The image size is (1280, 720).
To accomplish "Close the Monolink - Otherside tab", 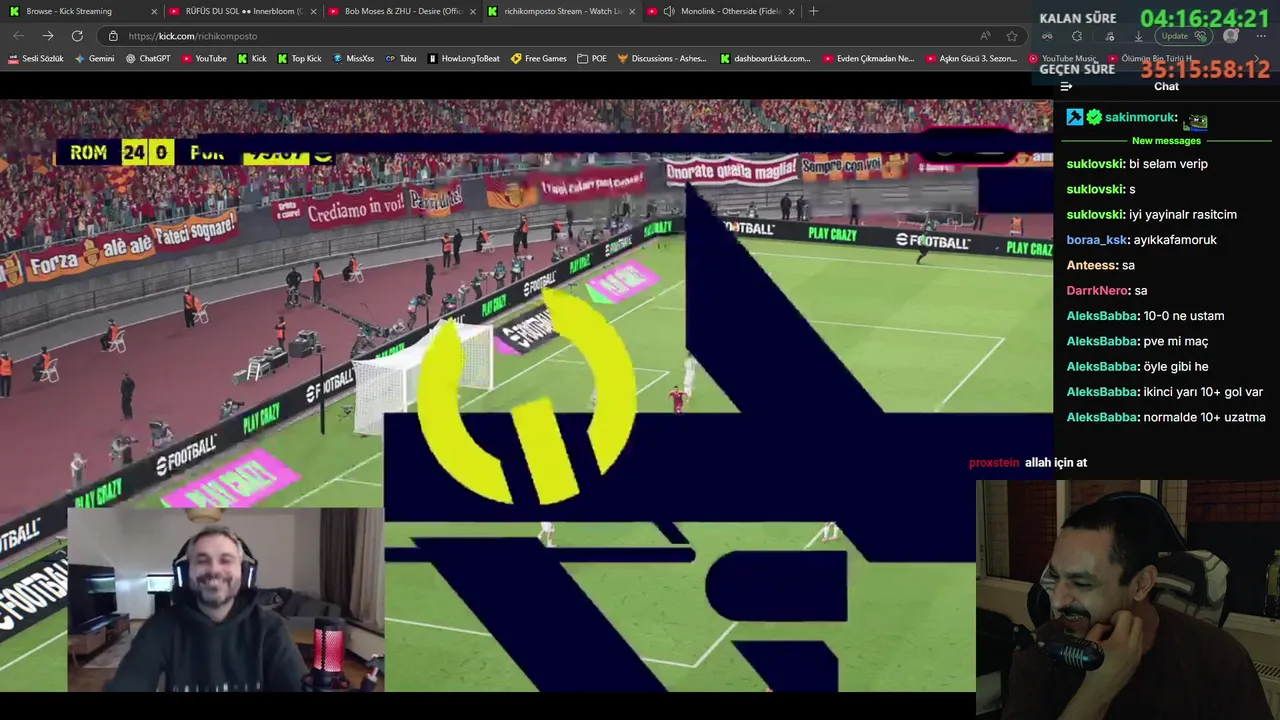I will click(792, 11).
